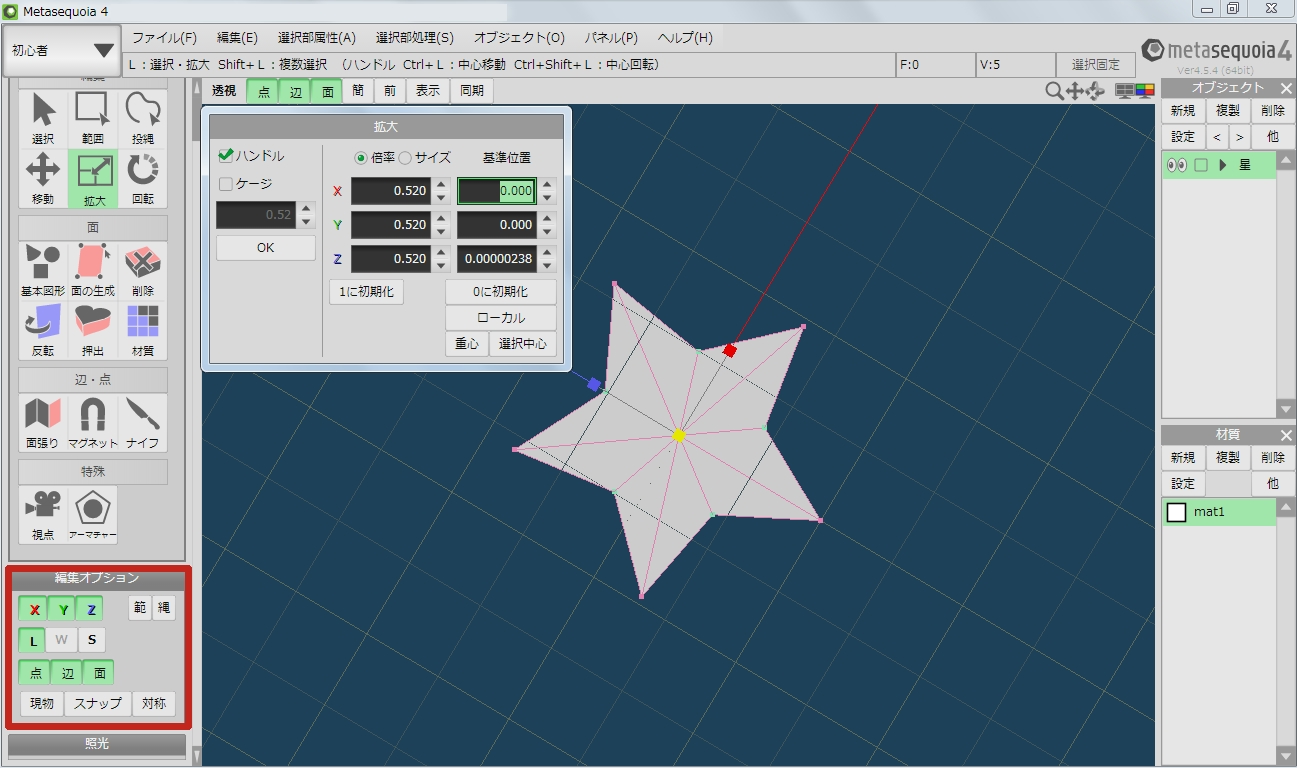1297x768 pixels.
Task: Open the 初心者 mode dropdown
Action: 62,50
